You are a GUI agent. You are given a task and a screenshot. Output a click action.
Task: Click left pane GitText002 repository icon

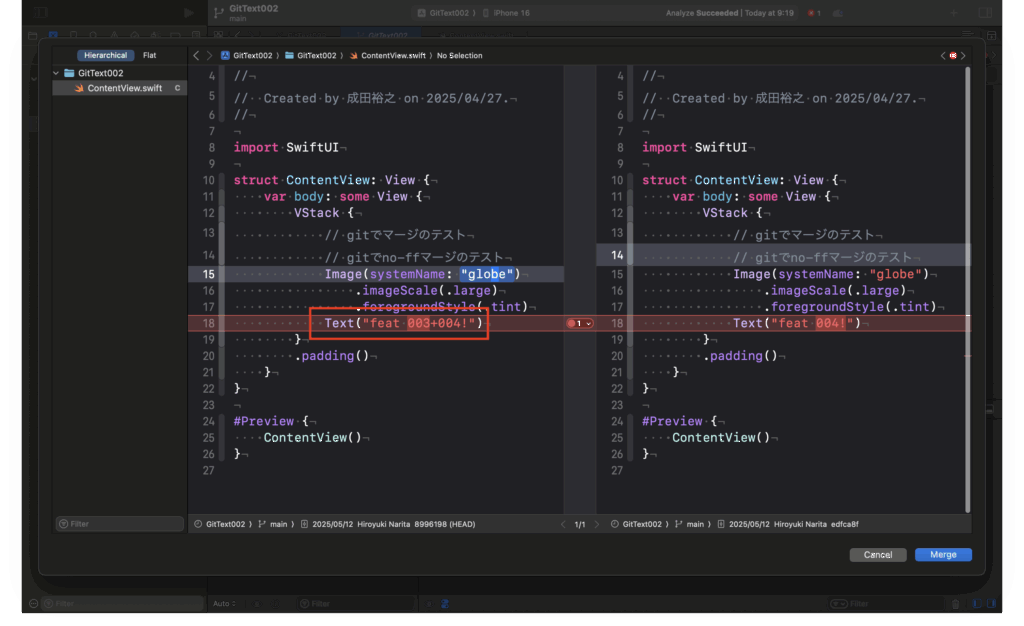[x=198, y=524]
